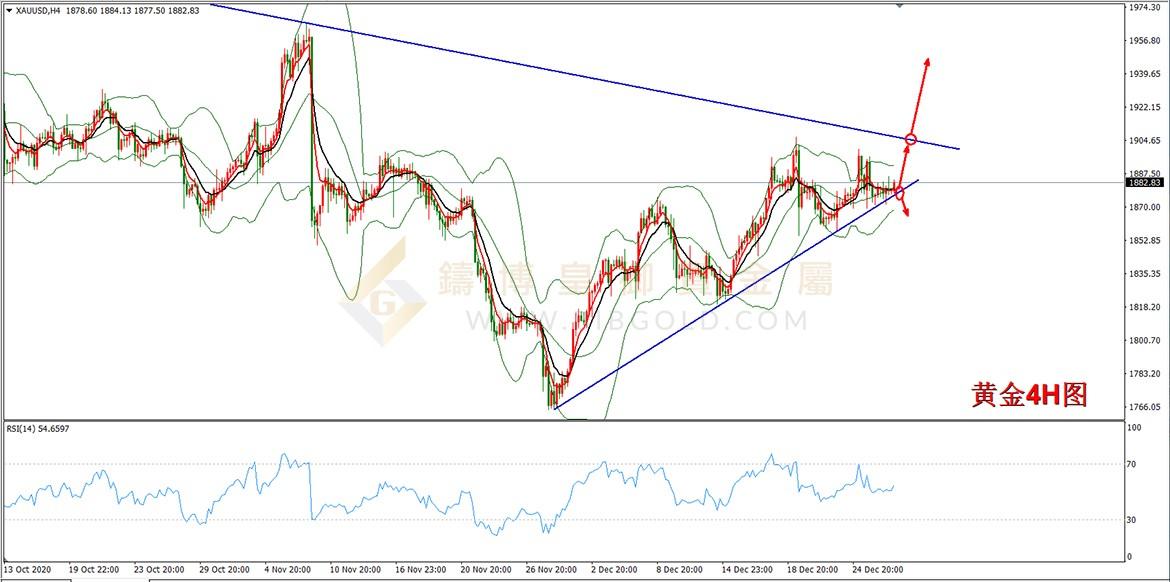
Task: Click the 1922.15 price axis label
Action: coord(1145,107)
